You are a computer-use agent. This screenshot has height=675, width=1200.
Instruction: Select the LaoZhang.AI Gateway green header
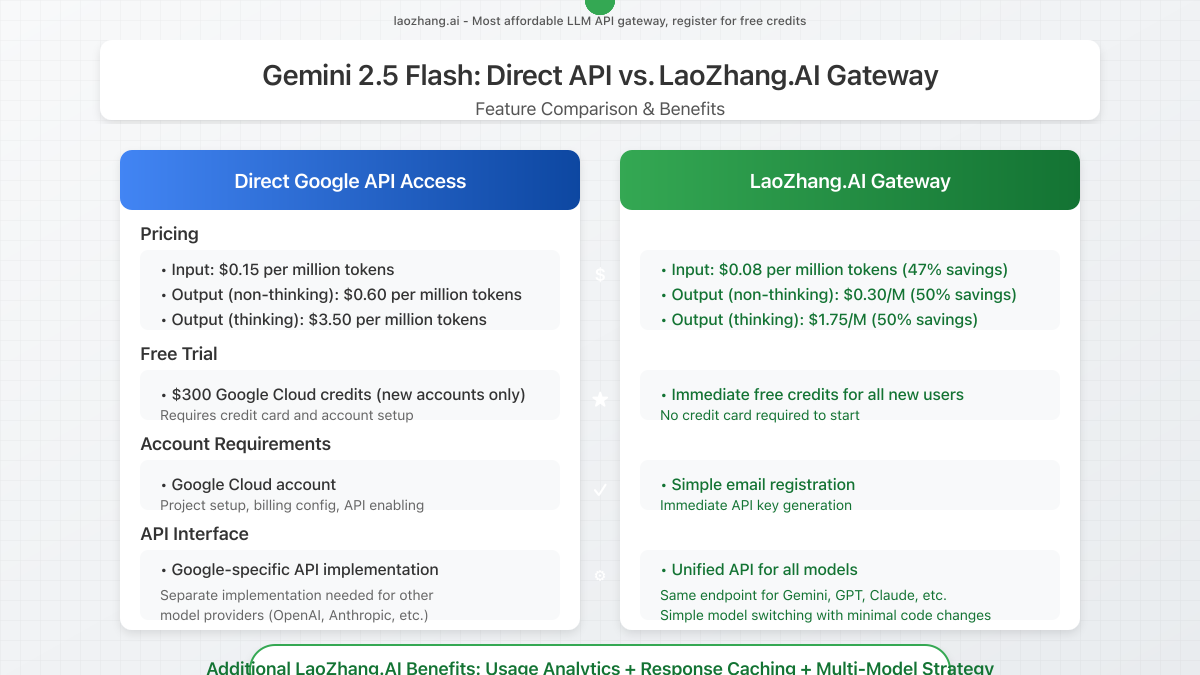(850, 180)
